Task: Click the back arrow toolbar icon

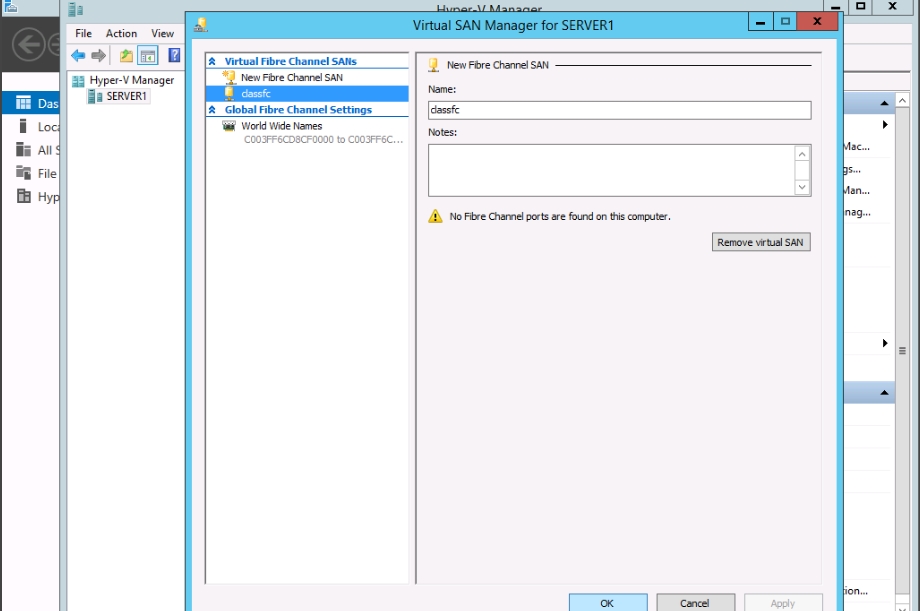Action: click(x=78, y=56)
